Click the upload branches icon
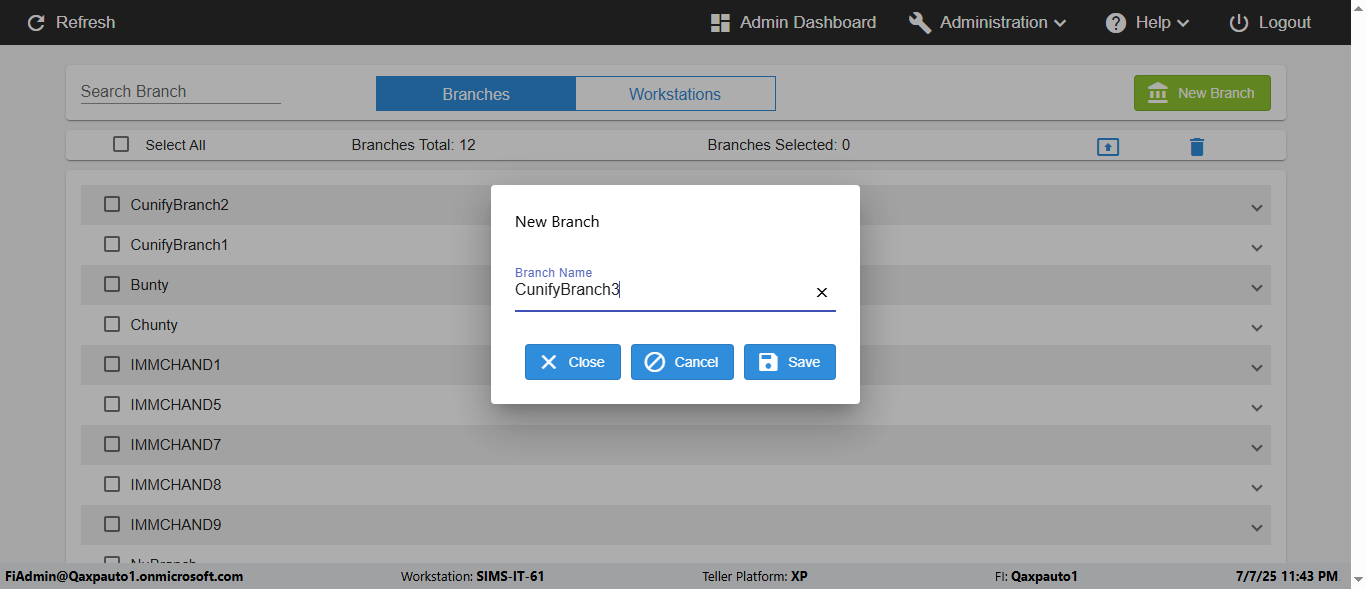 (1108, 147)
